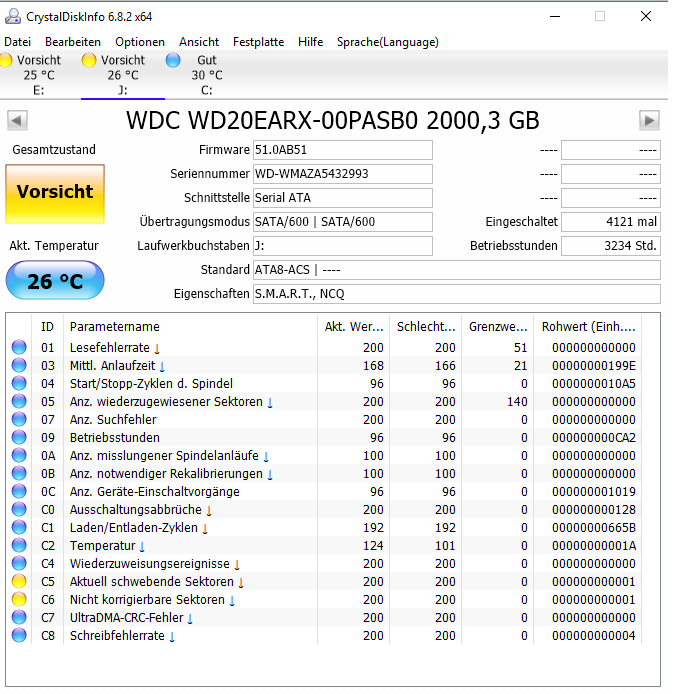Open the Optionen menu
This screenshot has height=694, width=700.
click(140, 42)
